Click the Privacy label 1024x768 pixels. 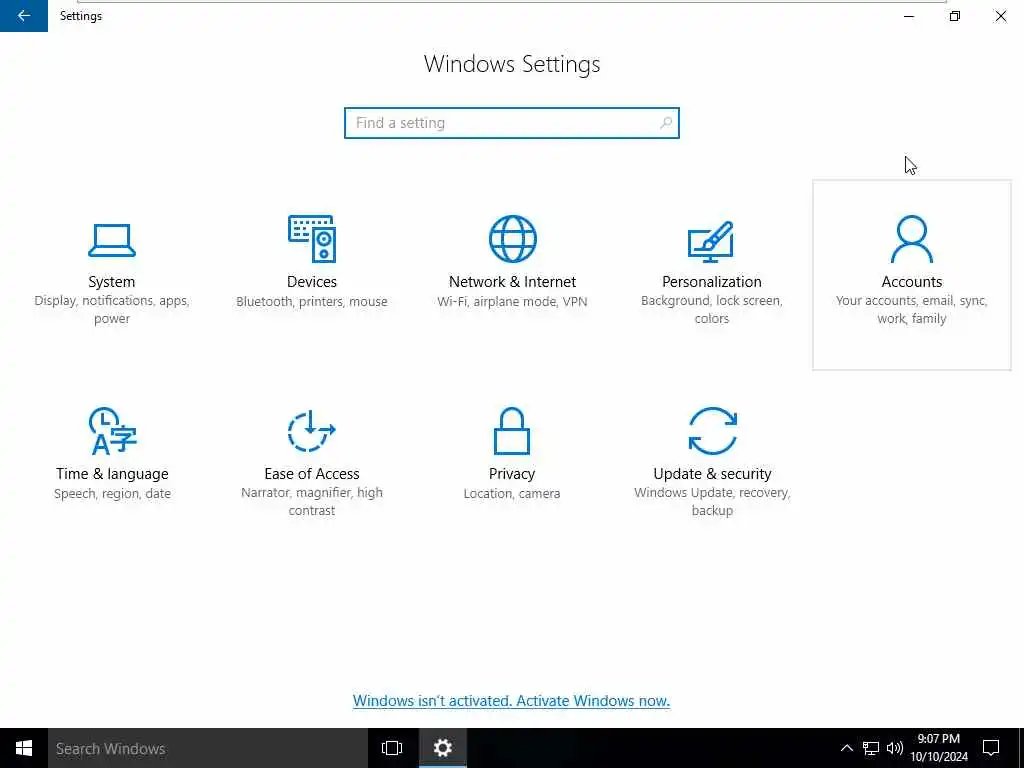[512, 473]
